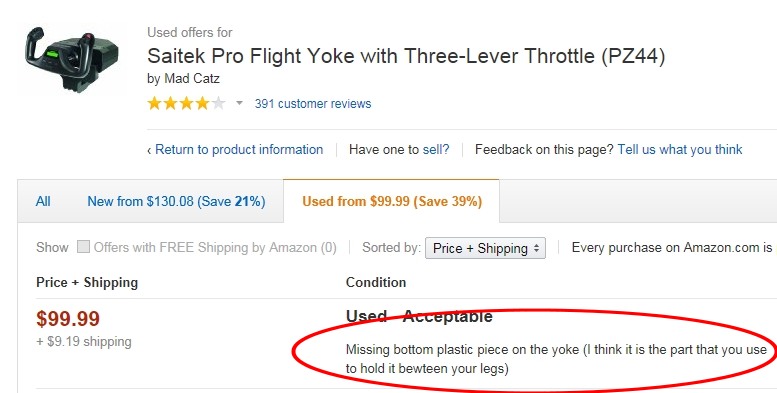Viewport: 777px width, 393px height.
Task: Open Tell us what you think link
Action: click(680, 150)
